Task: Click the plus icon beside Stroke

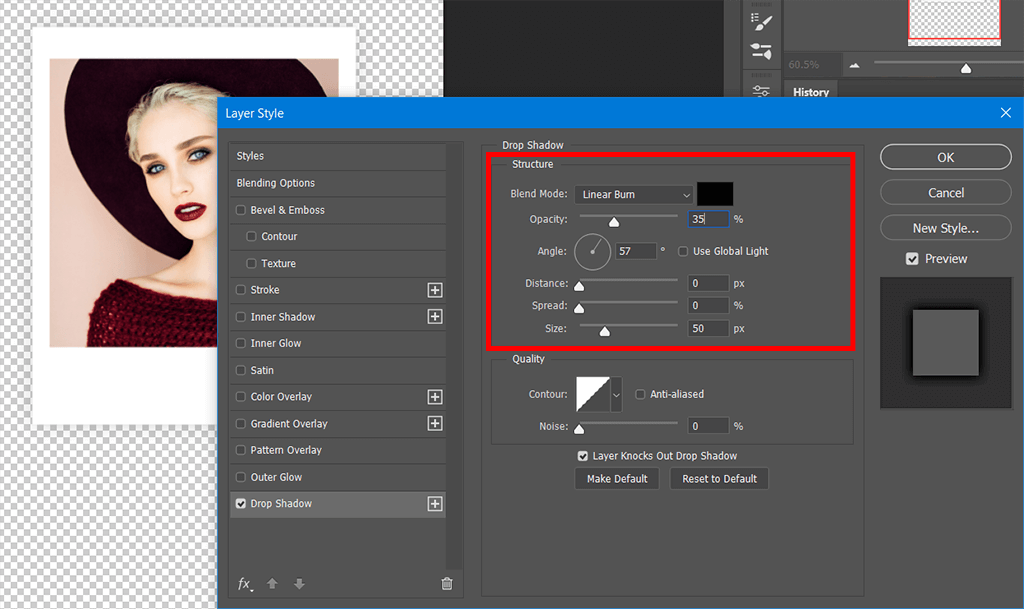Action: click(435, 290)
